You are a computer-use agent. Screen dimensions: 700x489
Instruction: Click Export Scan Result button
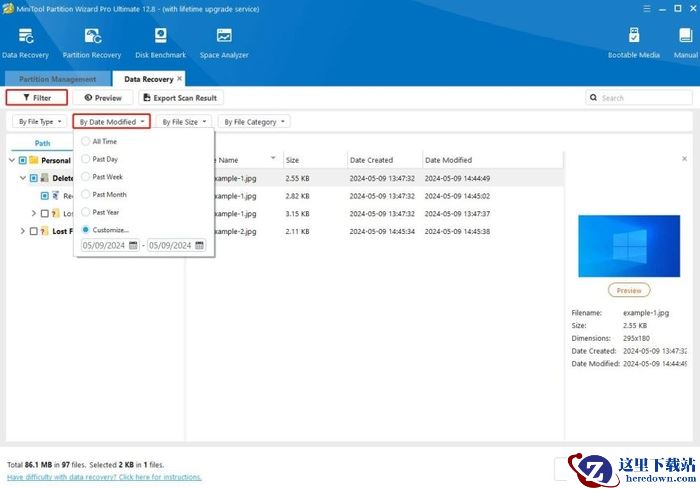[x=181, y=98]
